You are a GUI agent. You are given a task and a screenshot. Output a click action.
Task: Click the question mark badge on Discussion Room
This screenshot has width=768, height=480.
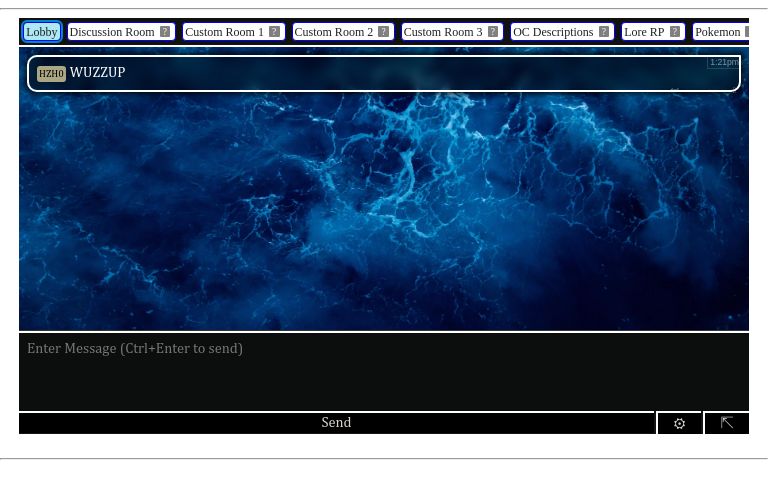tap(165, 32)
